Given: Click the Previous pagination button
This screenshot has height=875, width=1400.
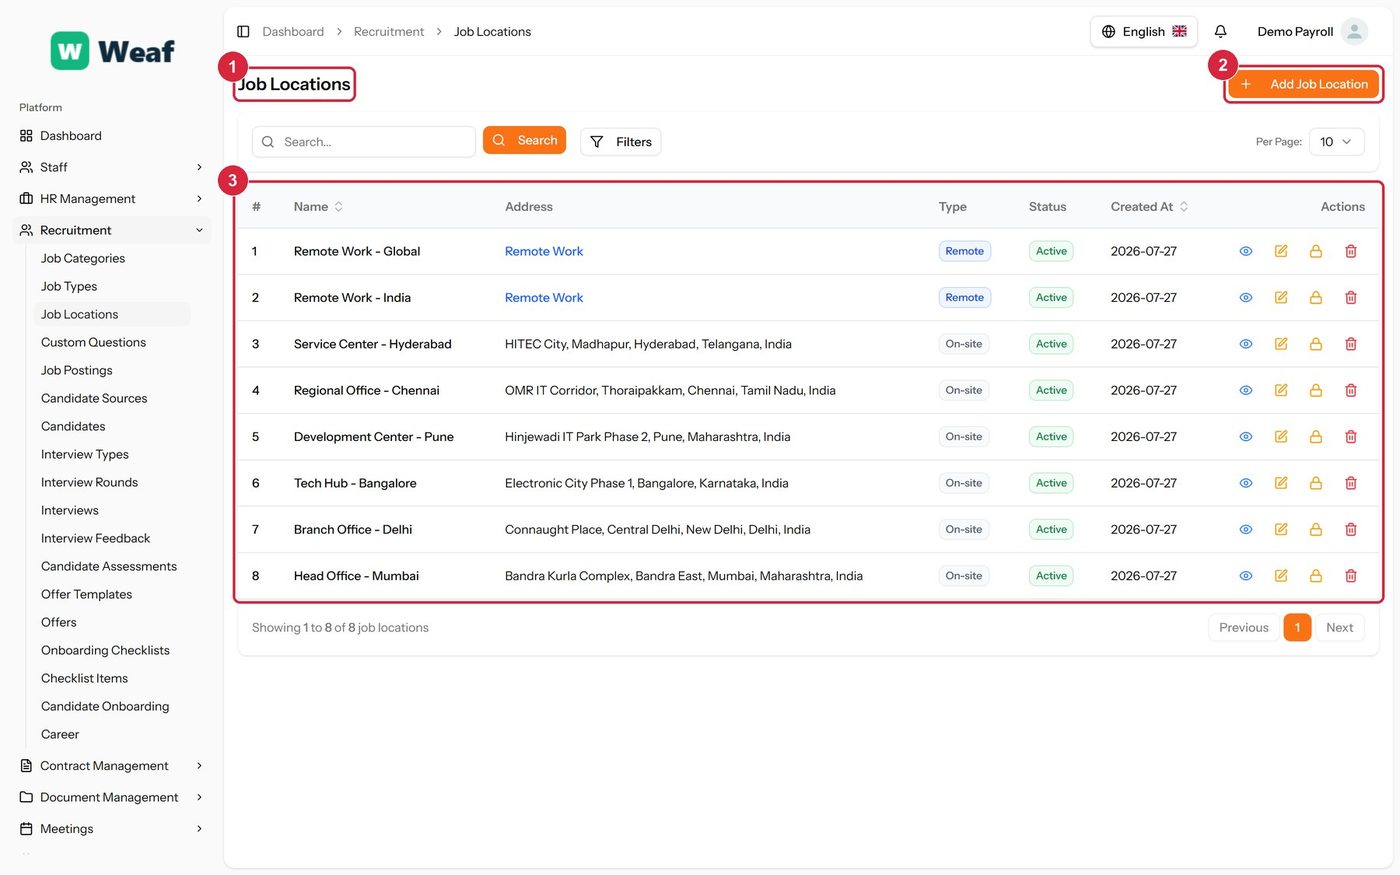Looking at the screenshot, I should tap(1243, 628).
